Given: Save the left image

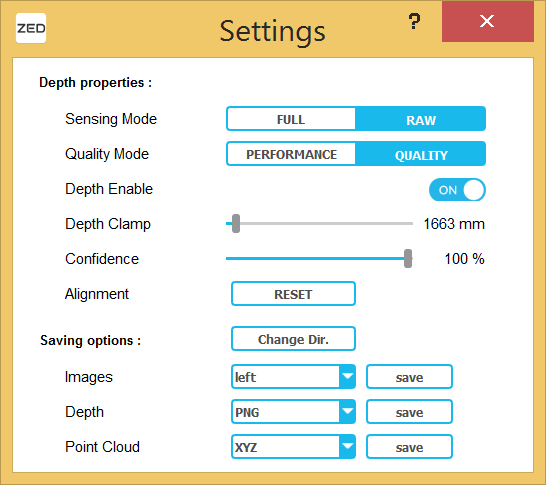Looking at the screenshot, I should (409, 377).
